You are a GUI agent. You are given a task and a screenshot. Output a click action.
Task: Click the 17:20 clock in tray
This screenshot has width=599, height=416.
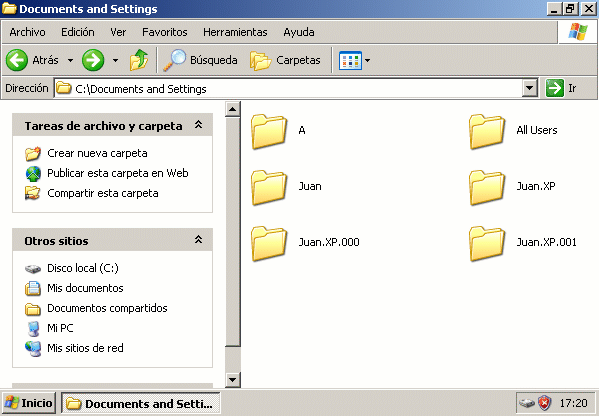coord(573,403)
